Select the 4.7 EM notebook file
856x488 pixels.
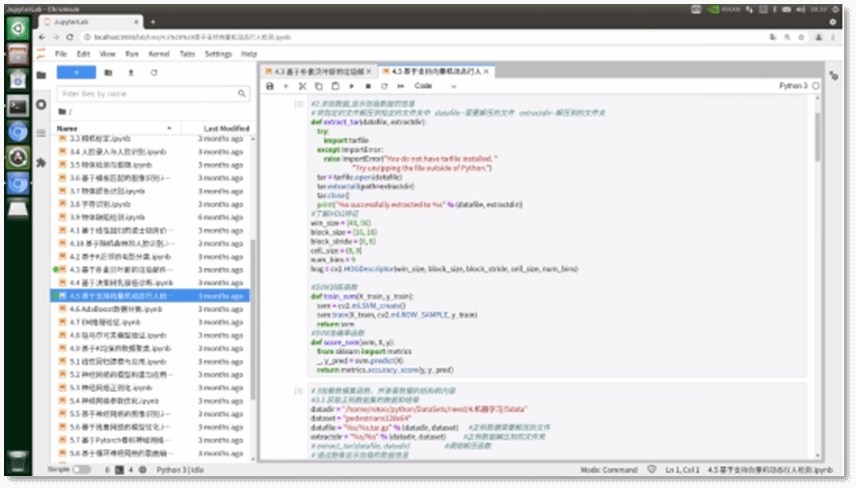pos(150,322)
